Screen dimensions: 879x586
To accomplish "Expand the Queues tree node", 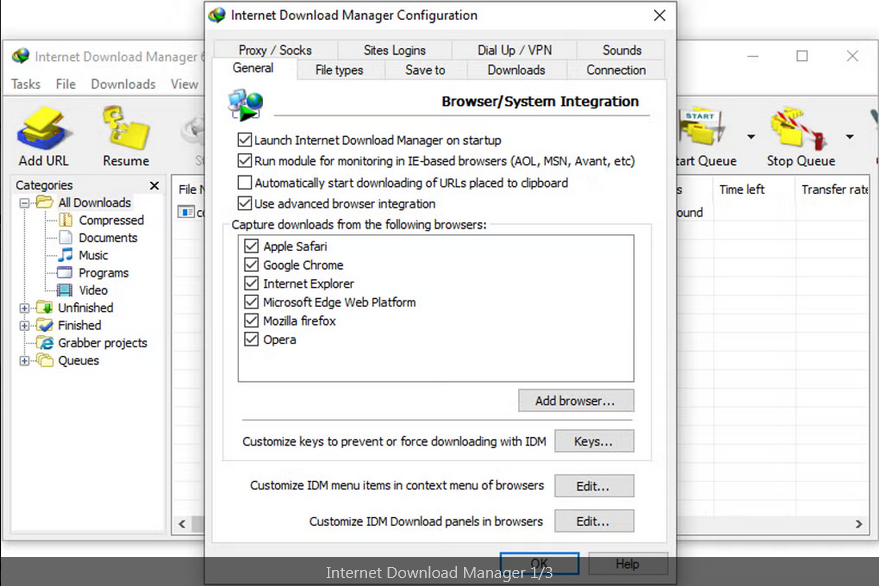I will pyautogui.click(x=24, y=361).
